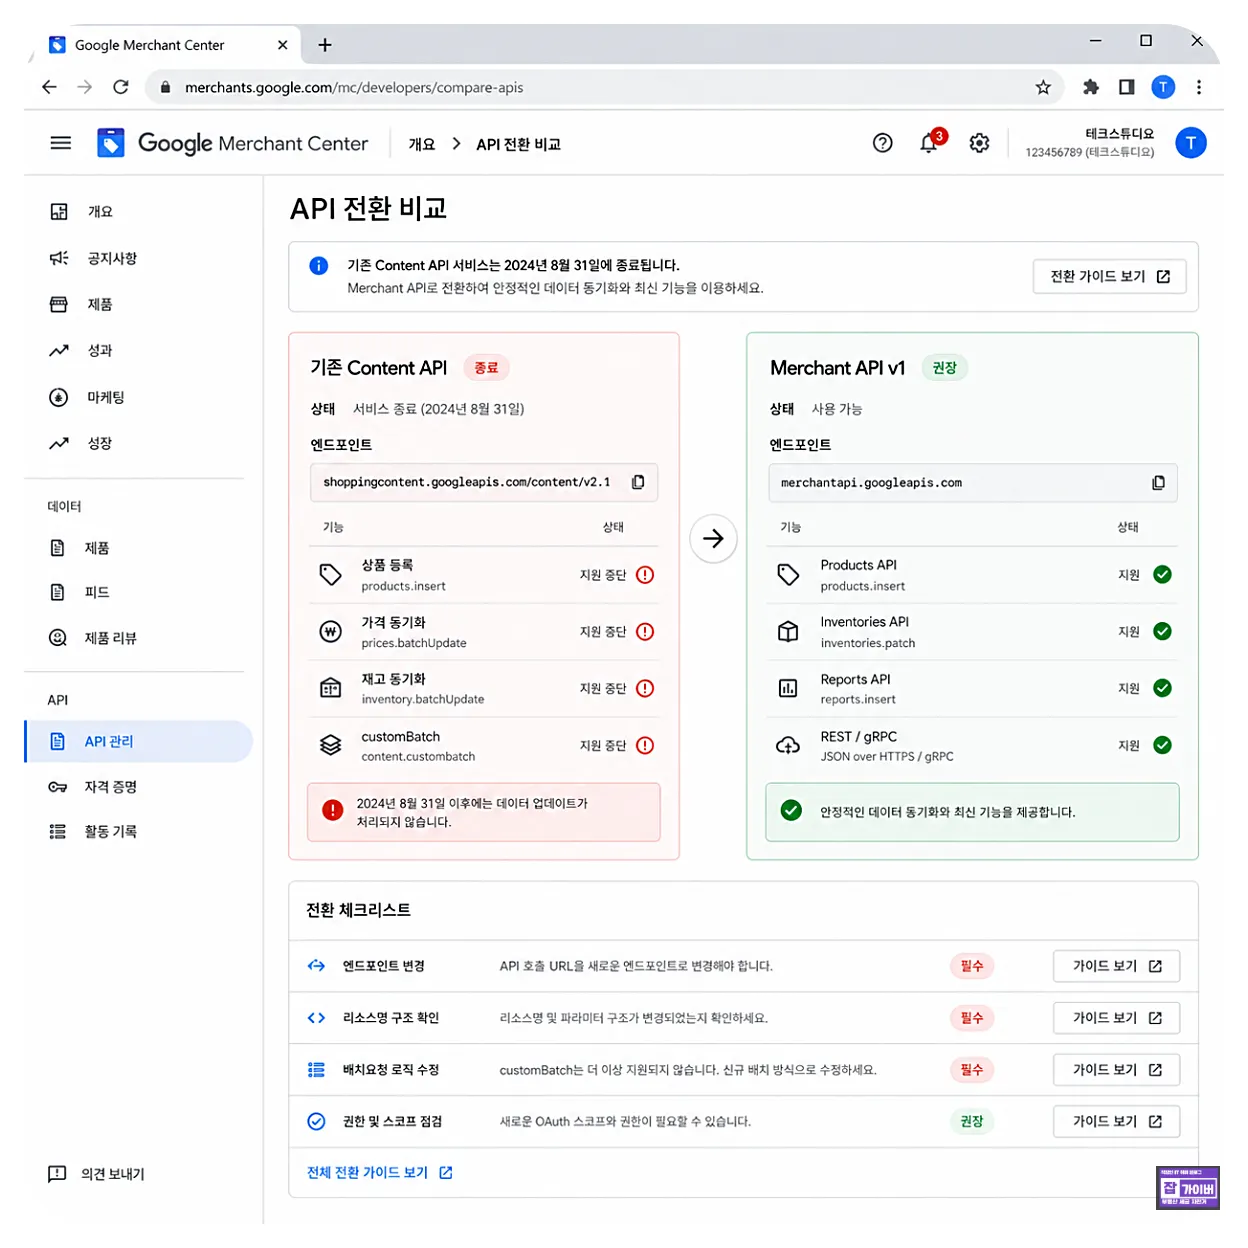1248x1248 pixels.
Task: Click the browser address bar URL
Action: (354, 87)
